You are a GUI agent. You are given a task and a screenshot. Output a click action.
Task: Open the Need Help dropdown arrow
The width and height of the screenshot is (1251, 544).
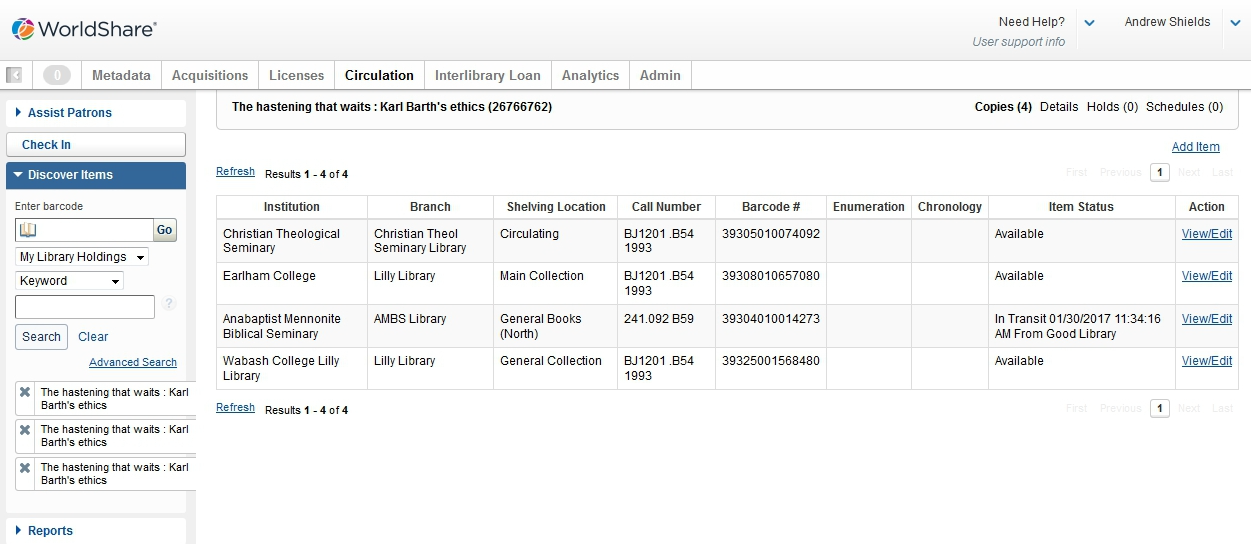pyautogui.click(x=1089, y=23)
